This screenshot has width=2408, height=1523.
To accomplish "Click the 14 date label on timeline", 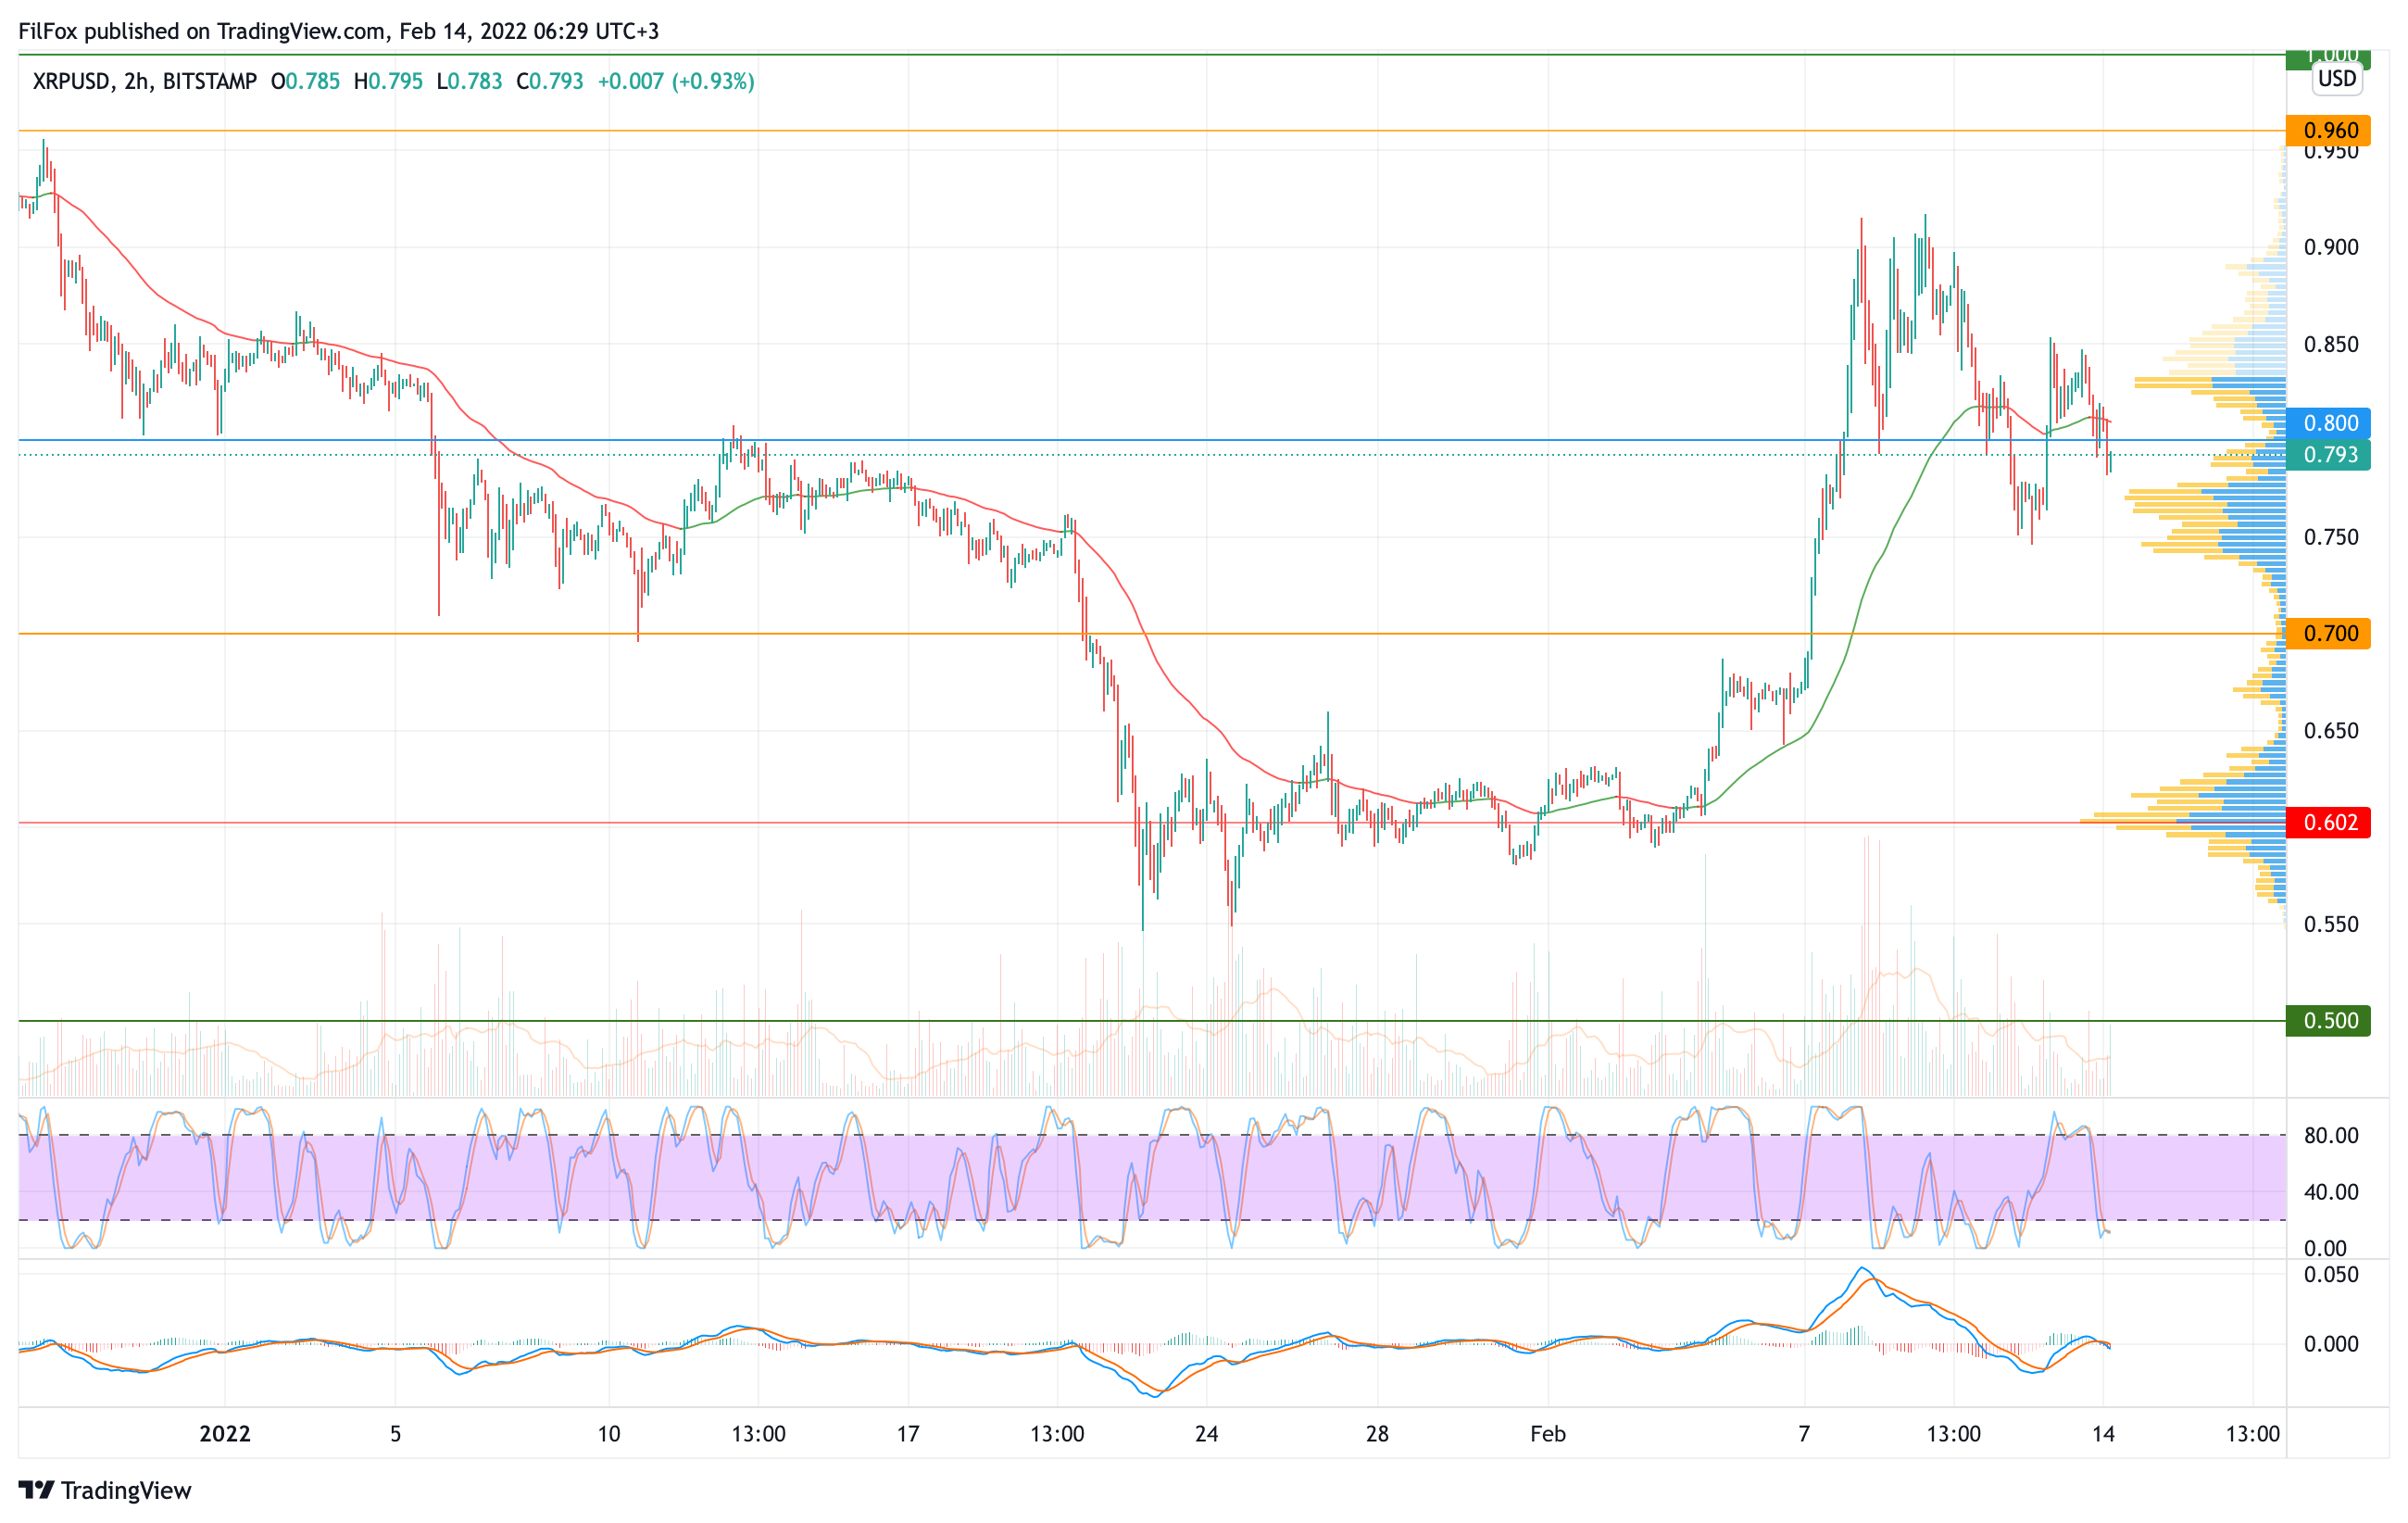I will pyautogui.click(x=2103, y=1433).
